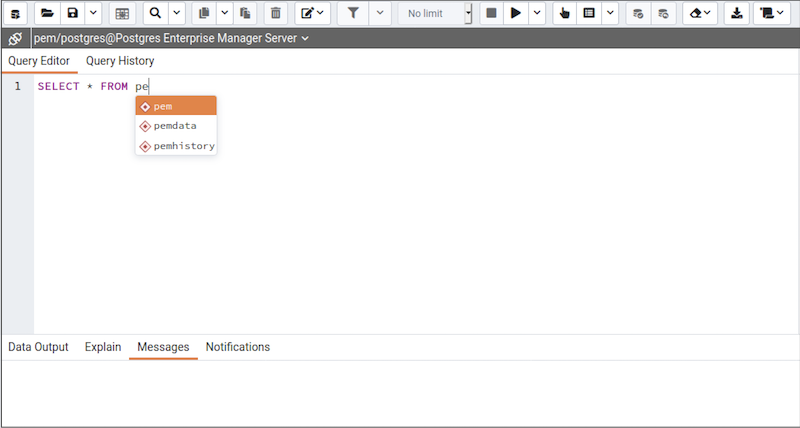Viewport: 800px width, 428px height.
Task: Click the delete trash can icon
Action: [276, 14]
